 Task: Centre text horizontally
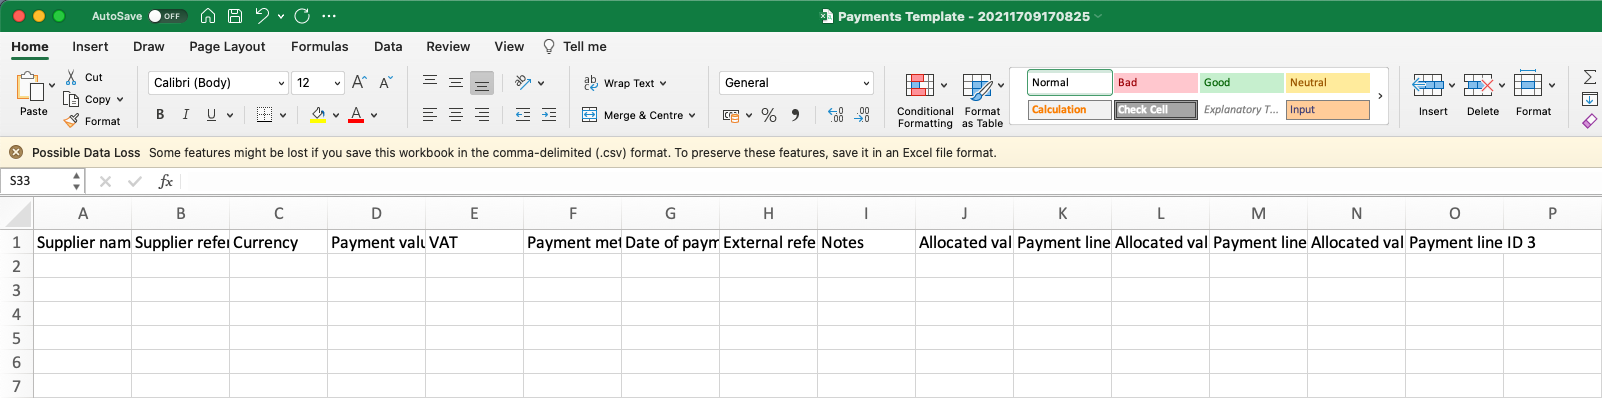click(x=456, y=115)
